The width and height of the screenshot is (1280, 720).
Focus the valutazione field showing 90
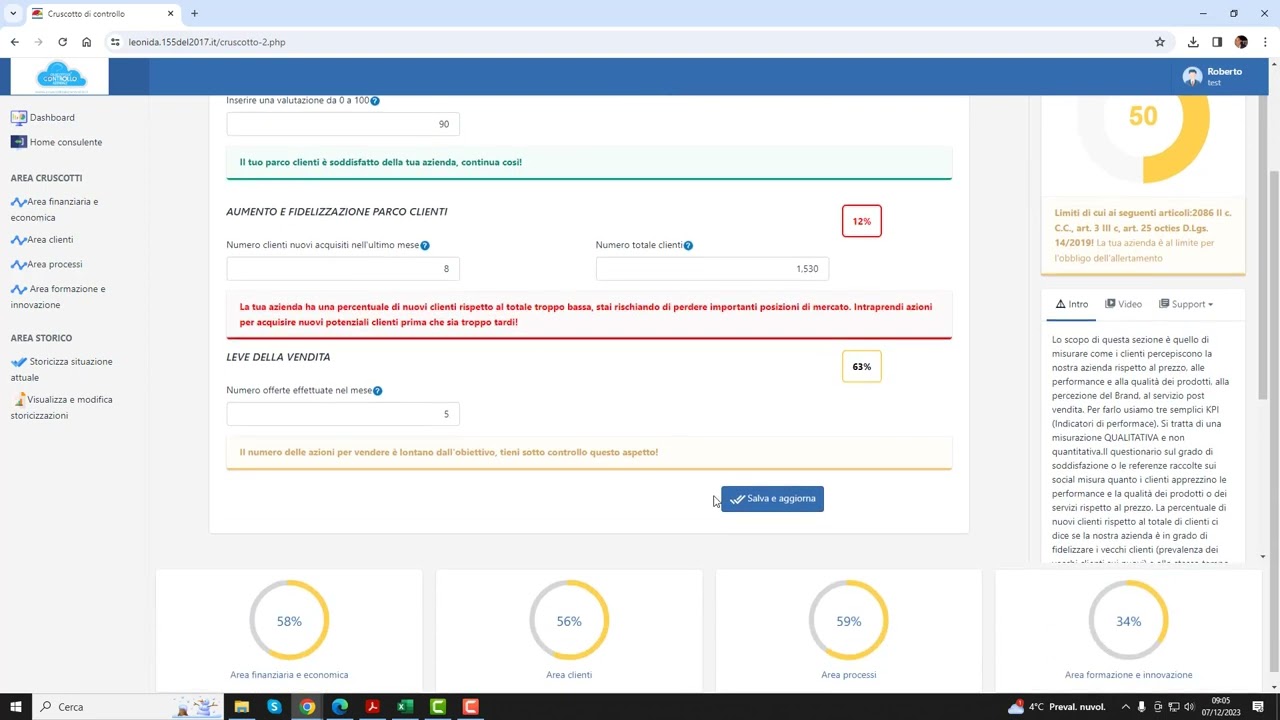343,124
